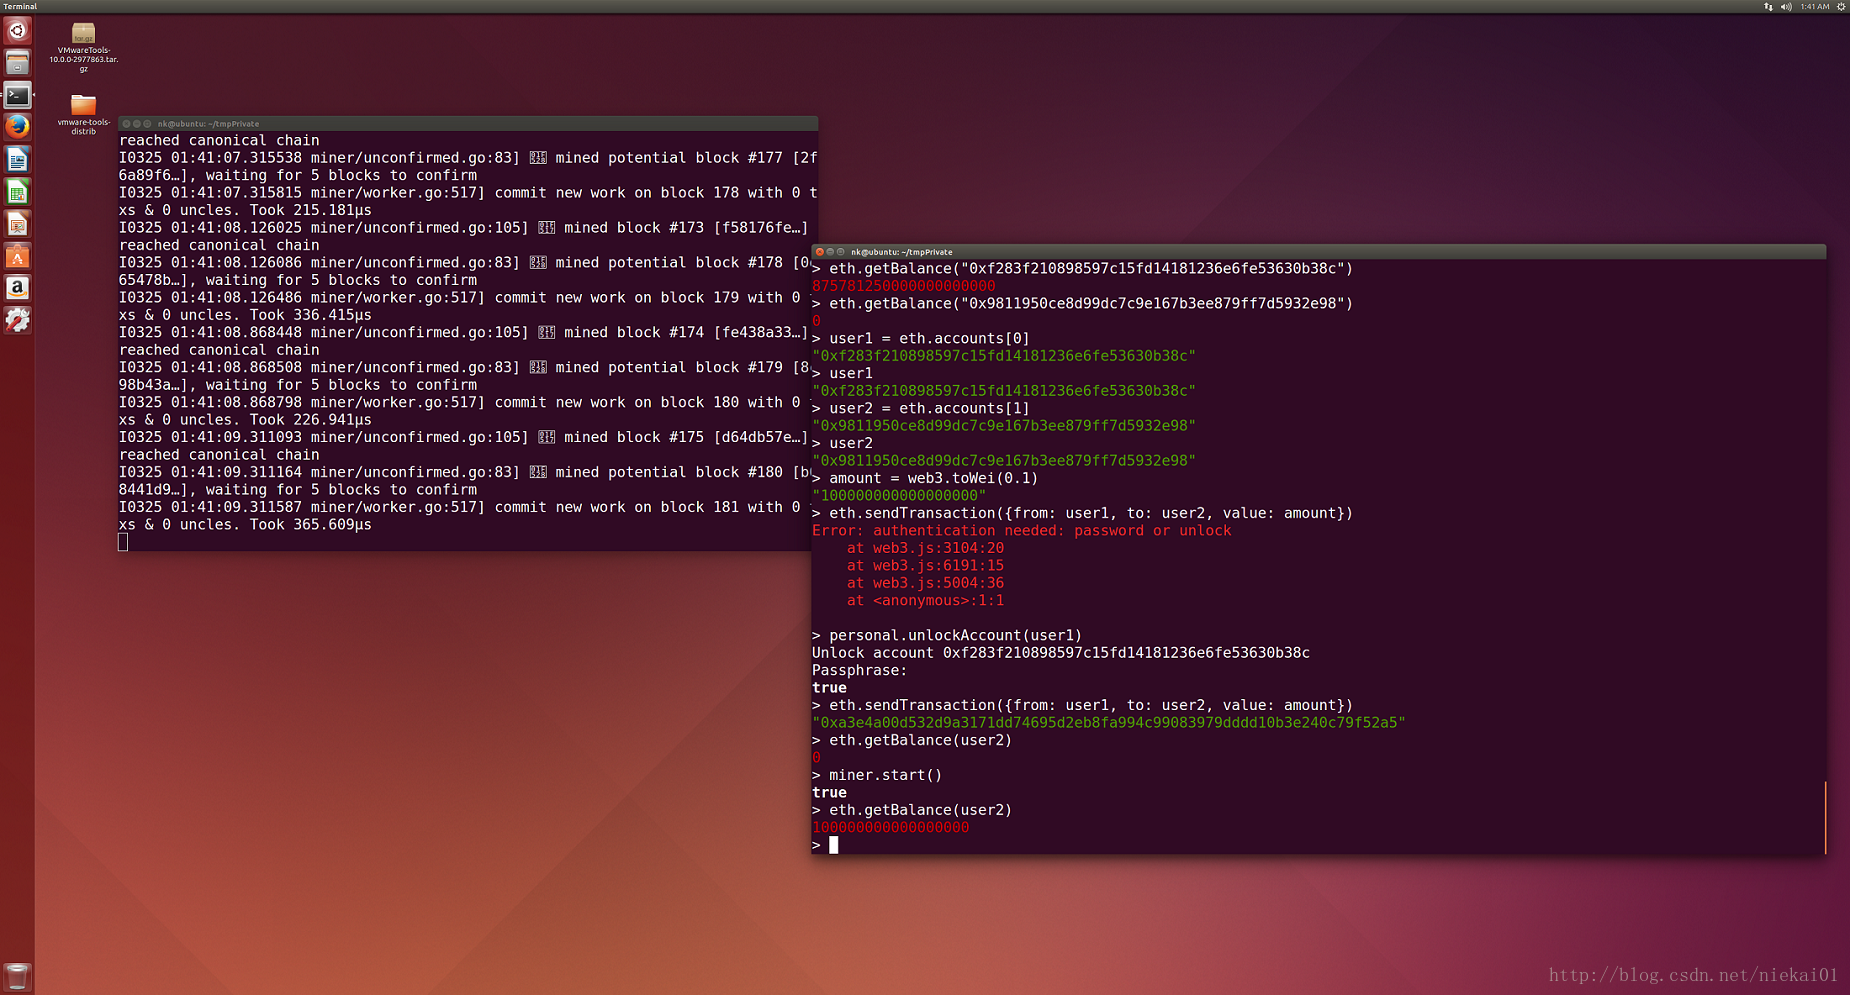This screenshot has width=1850, height=995.
Task: Click the scrollbar in the geth console
Action: [1825, 818]
